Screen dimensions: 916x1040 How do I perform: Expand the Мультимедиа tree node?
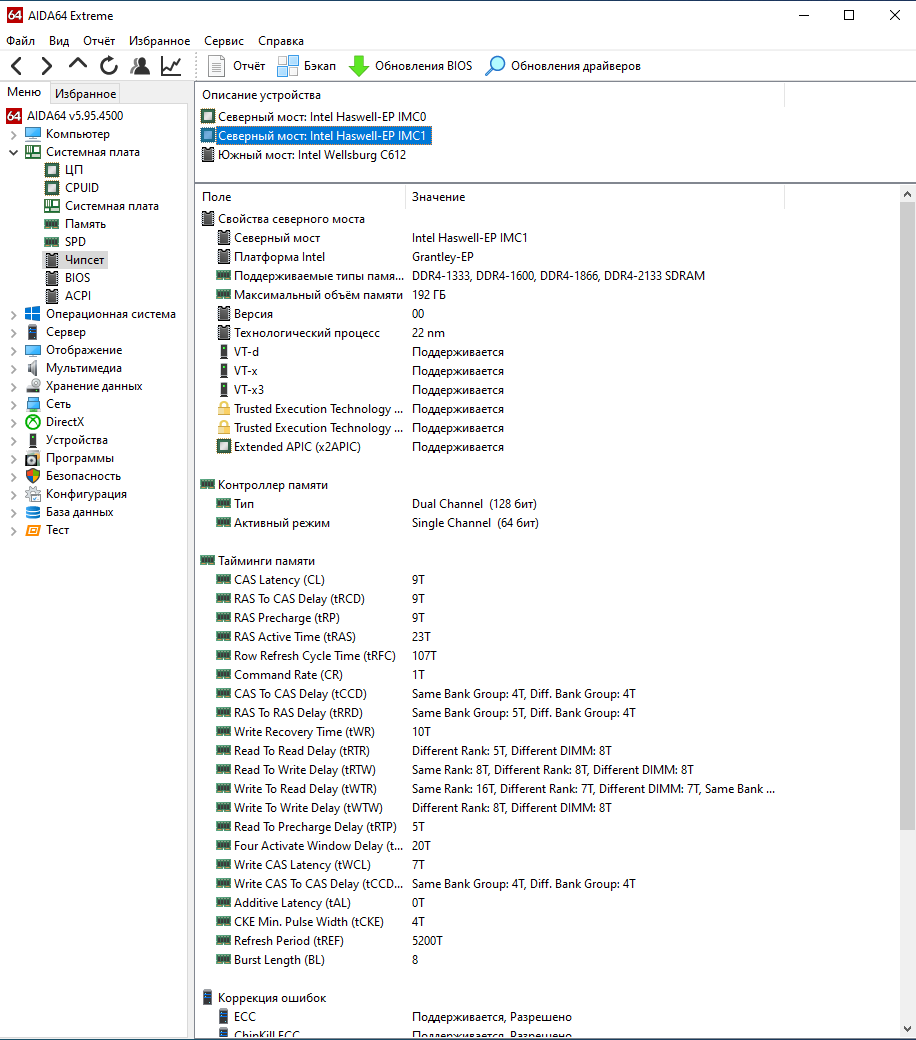pyautogui.click(x=13, y=369)
